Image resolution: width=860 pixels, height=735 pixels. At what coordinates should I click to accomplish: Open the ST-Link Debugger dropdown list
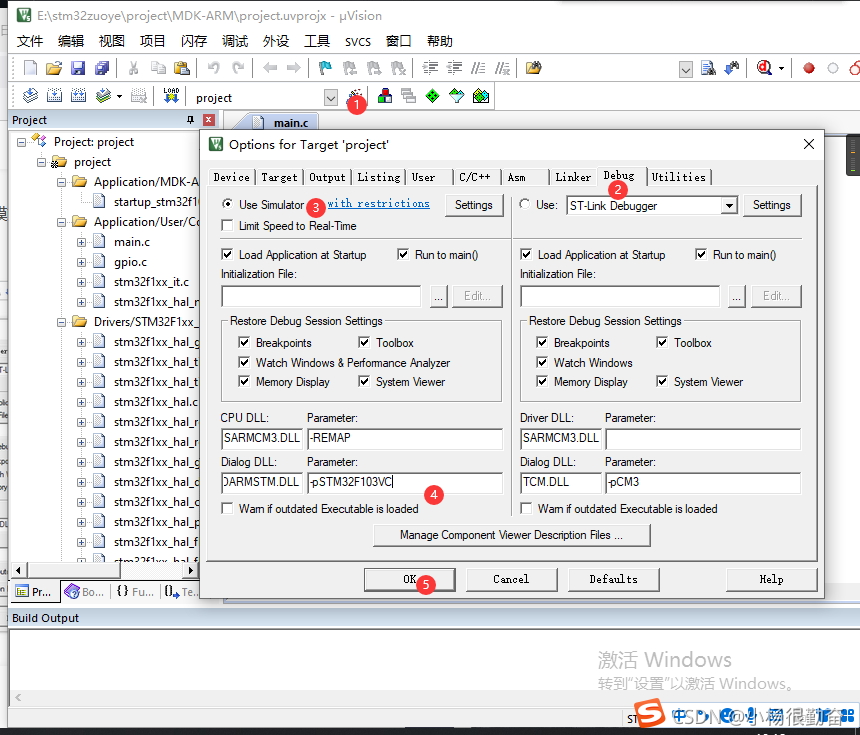pos(729,206)
